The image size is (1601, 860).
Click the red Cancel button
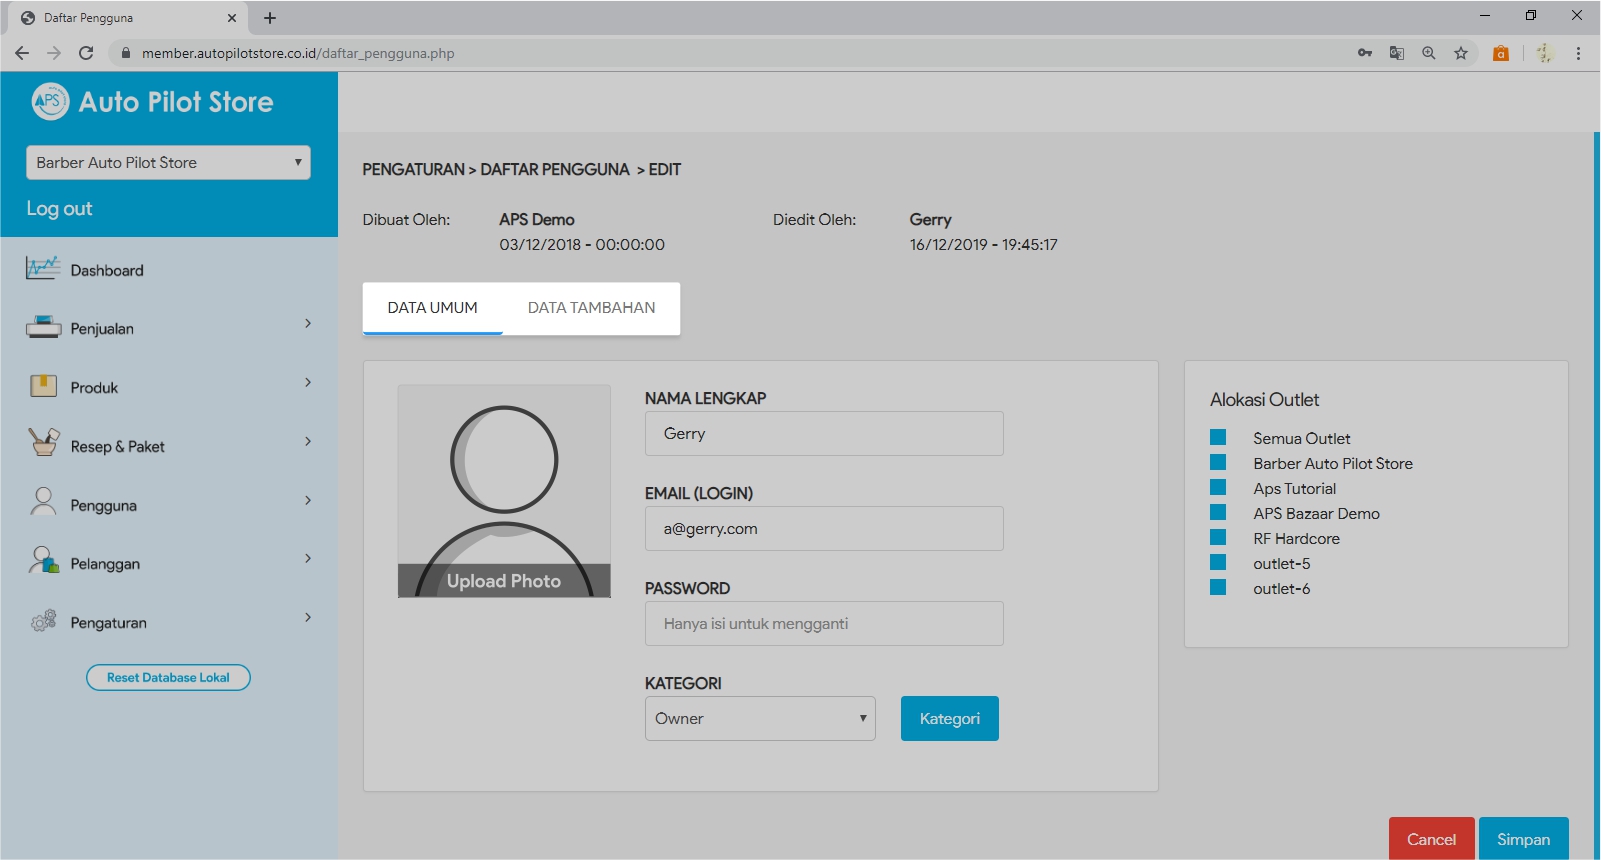pyautogui.click(x=1430, y=839)
